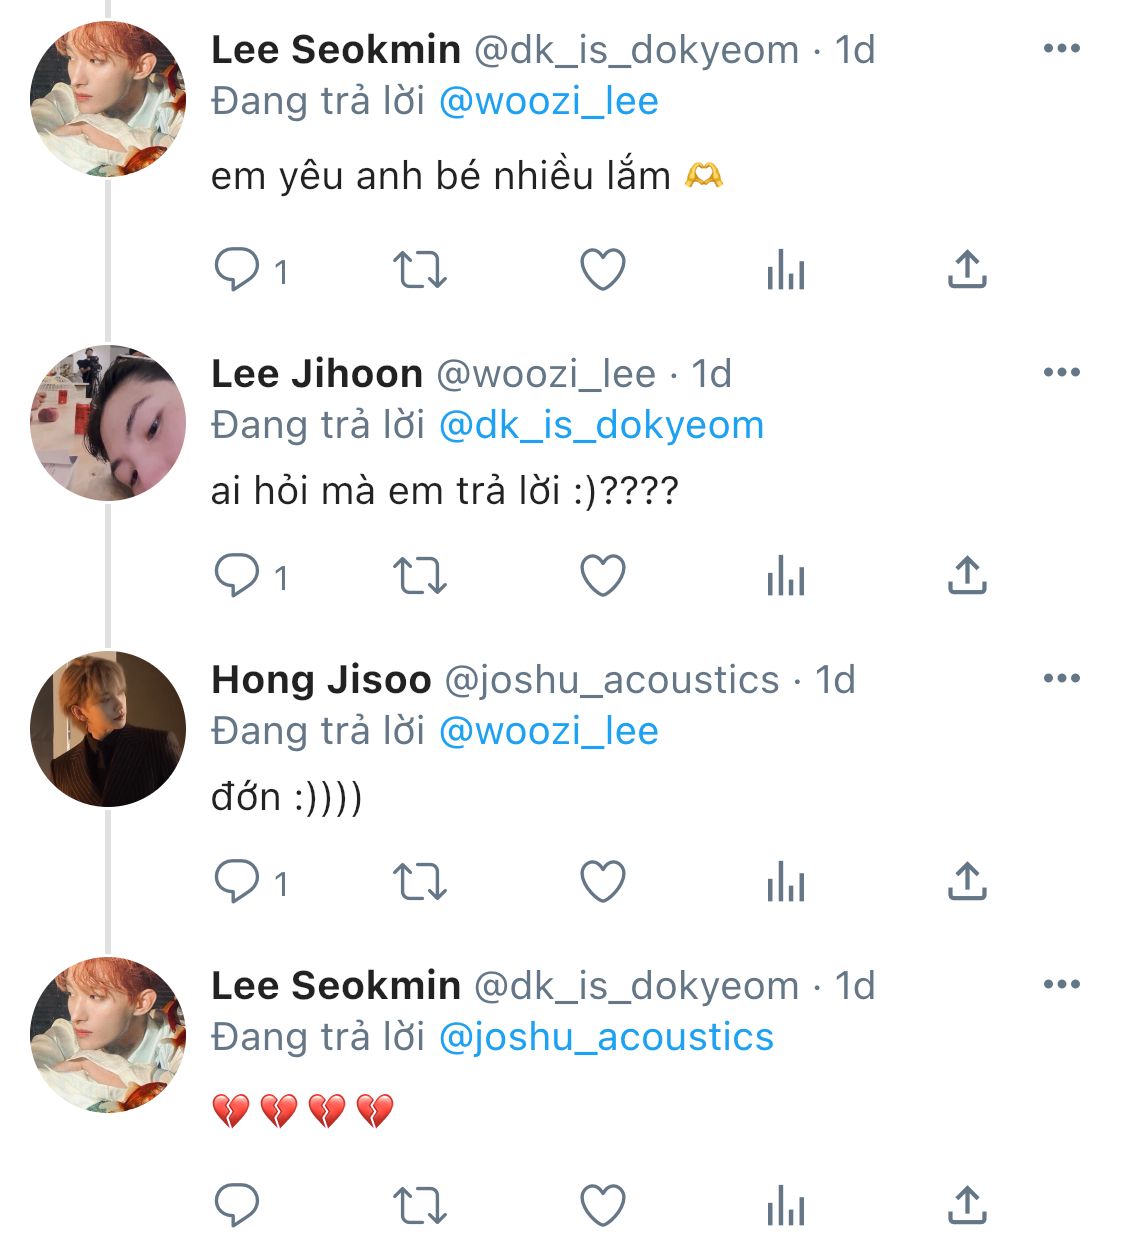Open the @woozi_lee mention link in first tweet
This screenshot has width=1125, height=1242.
tap(549, 101)
